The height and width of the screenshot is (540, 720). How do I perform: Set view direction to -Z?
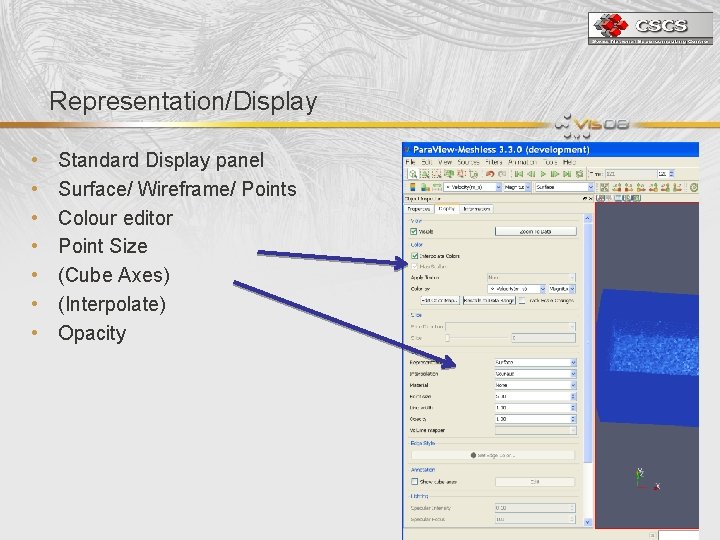(x=677, y=187)
